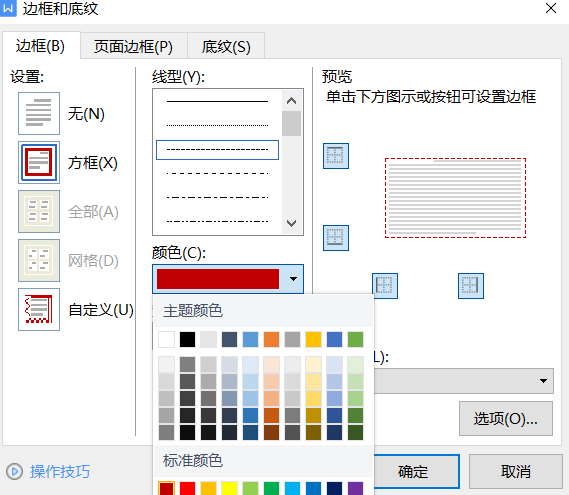The width and height of the screenshot is (569, 495).
Task: Select the solid line style
Action: [217, 101]
